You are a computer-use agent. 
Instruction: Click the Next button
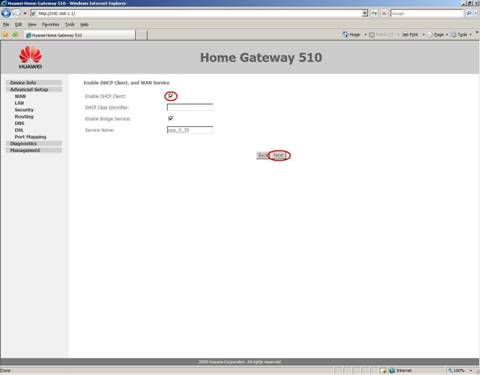click(279, 155)
